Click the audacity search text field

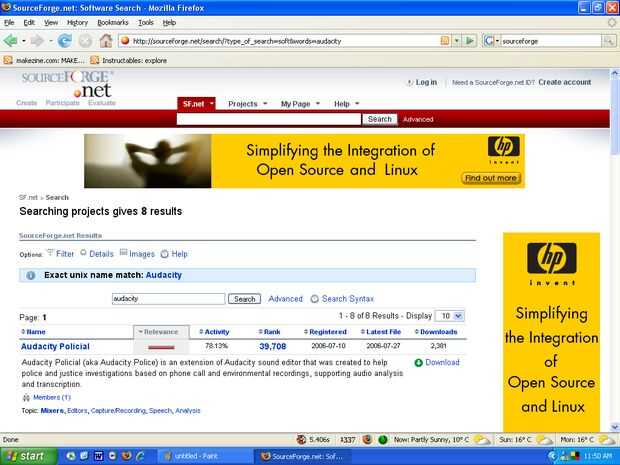[168, 299]
